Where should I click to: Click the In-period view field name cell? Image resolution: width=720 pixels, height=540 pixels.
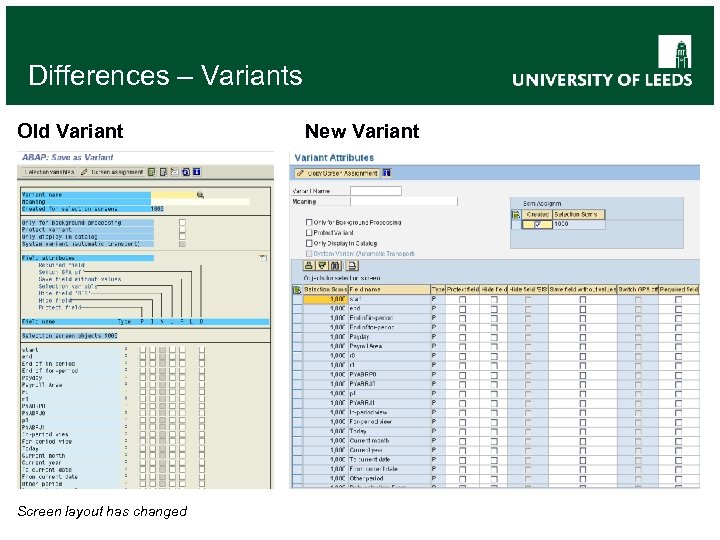tap(389, 412)
